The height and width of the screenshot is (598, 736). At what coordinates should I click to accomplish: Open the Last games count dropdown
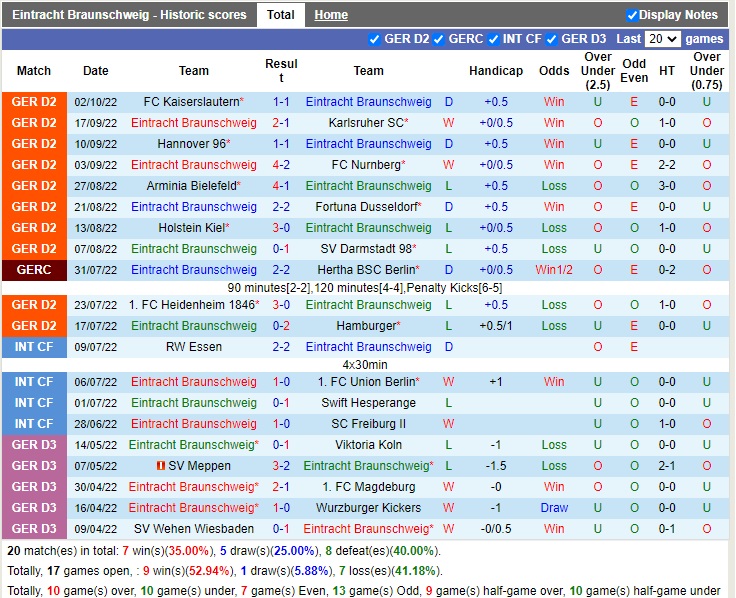(661, 39)
